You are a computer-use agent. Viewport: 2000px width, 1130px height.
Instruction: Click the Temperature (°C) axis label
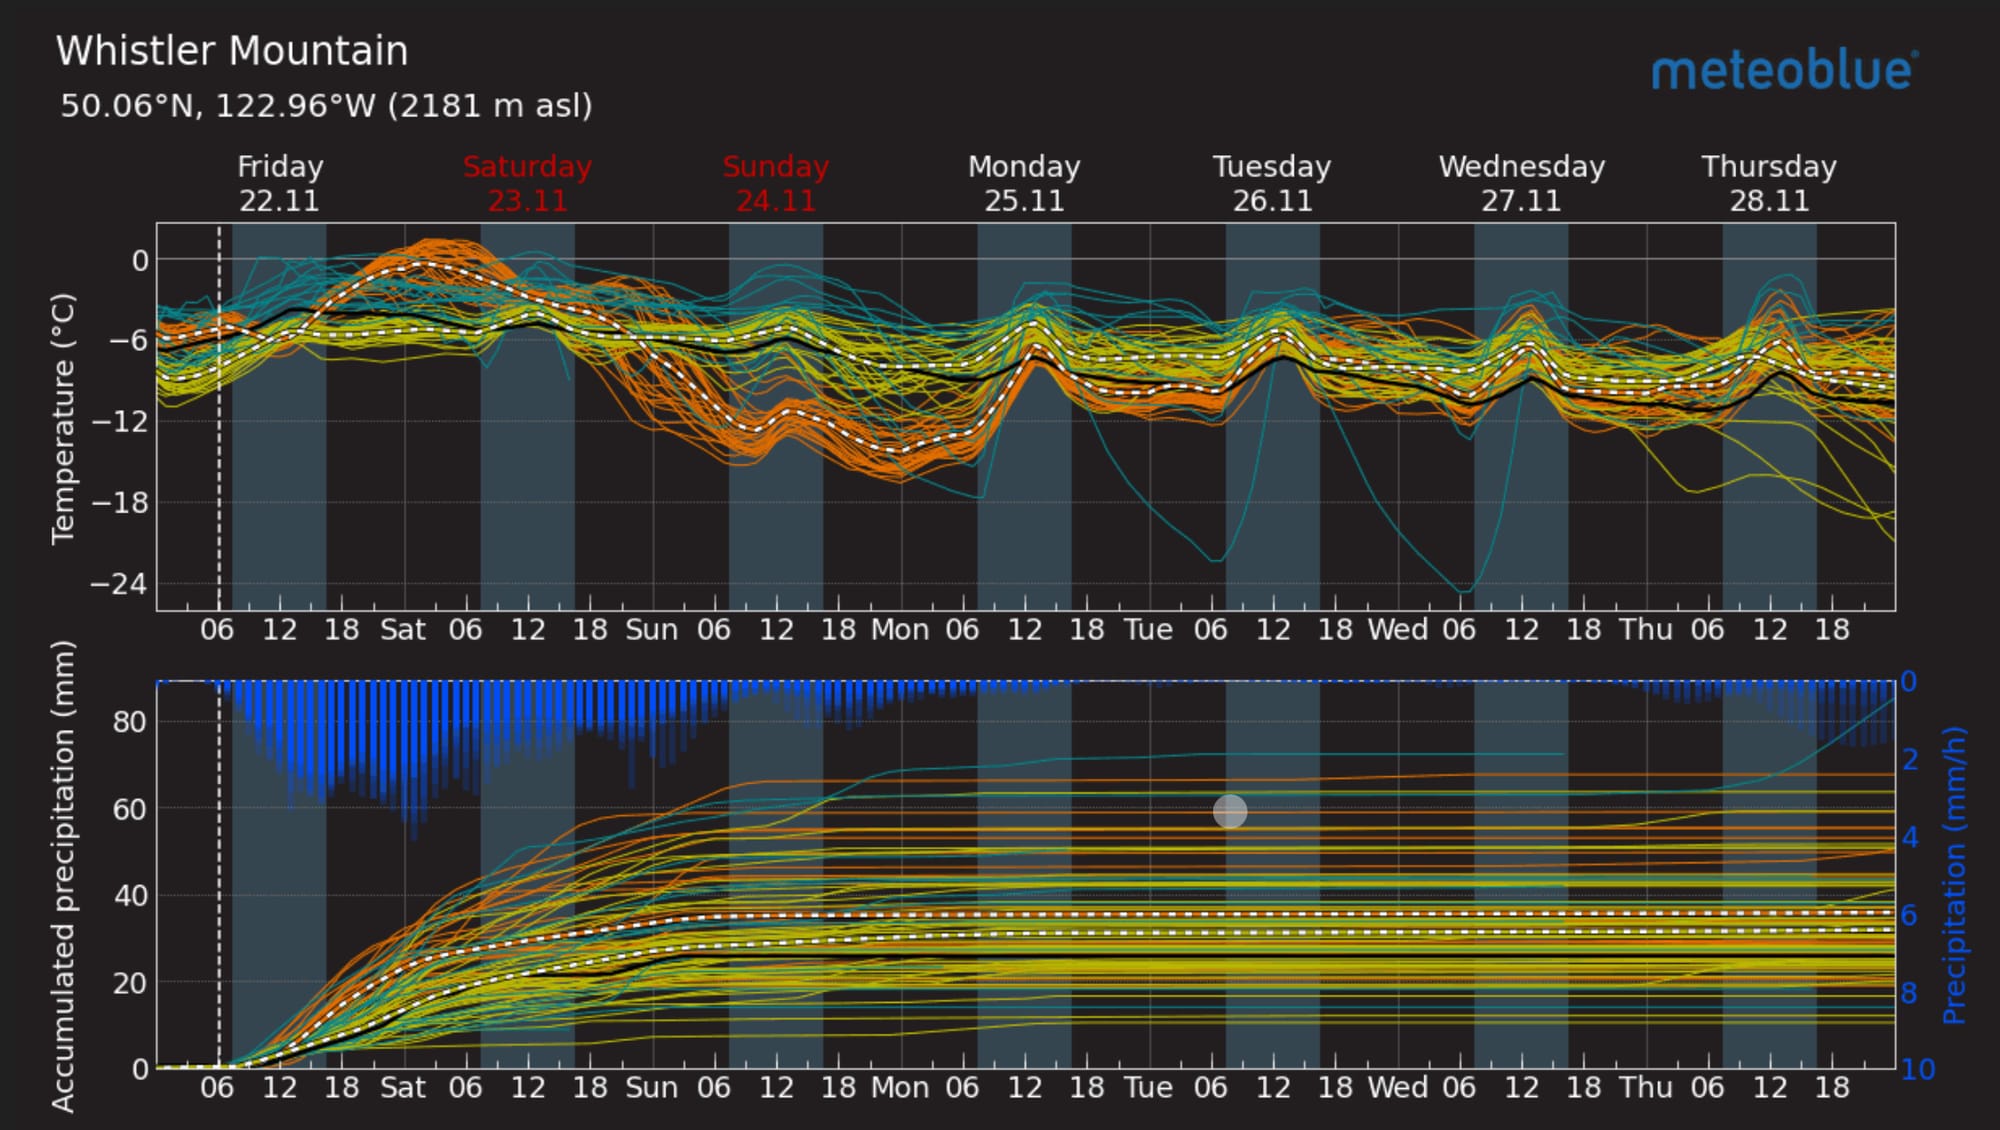point(63,418)
